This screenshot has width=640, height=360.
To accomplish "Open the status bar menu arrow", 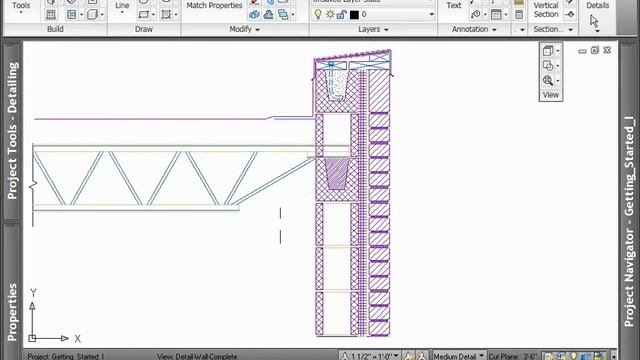I will coord(613,357).
